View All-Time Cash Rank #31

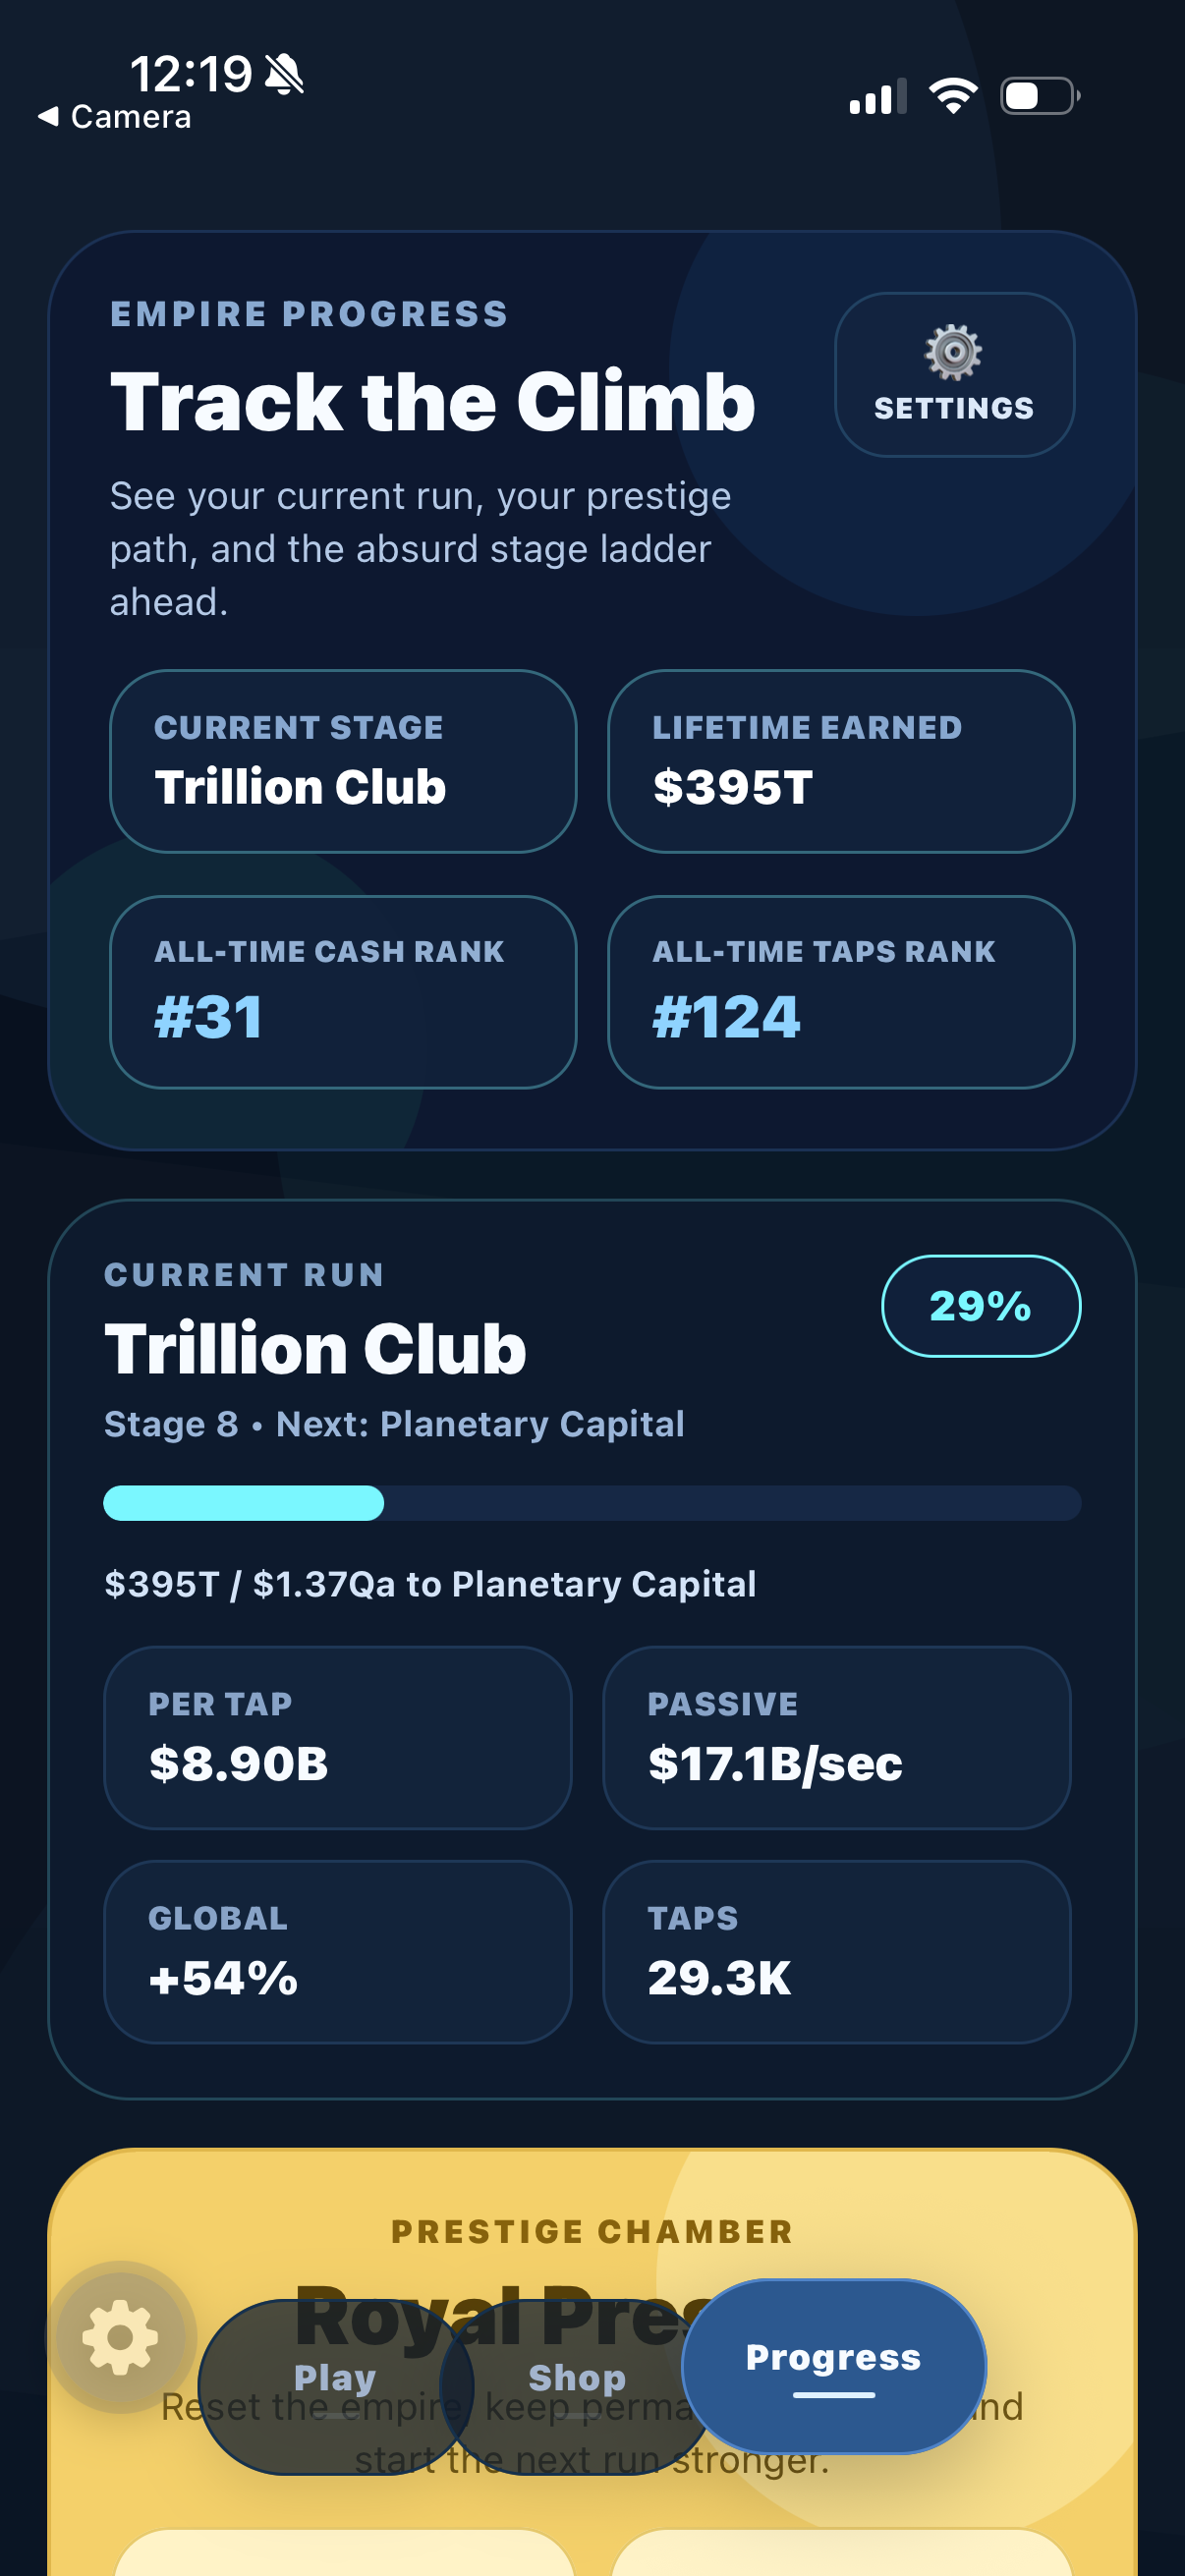343,991
